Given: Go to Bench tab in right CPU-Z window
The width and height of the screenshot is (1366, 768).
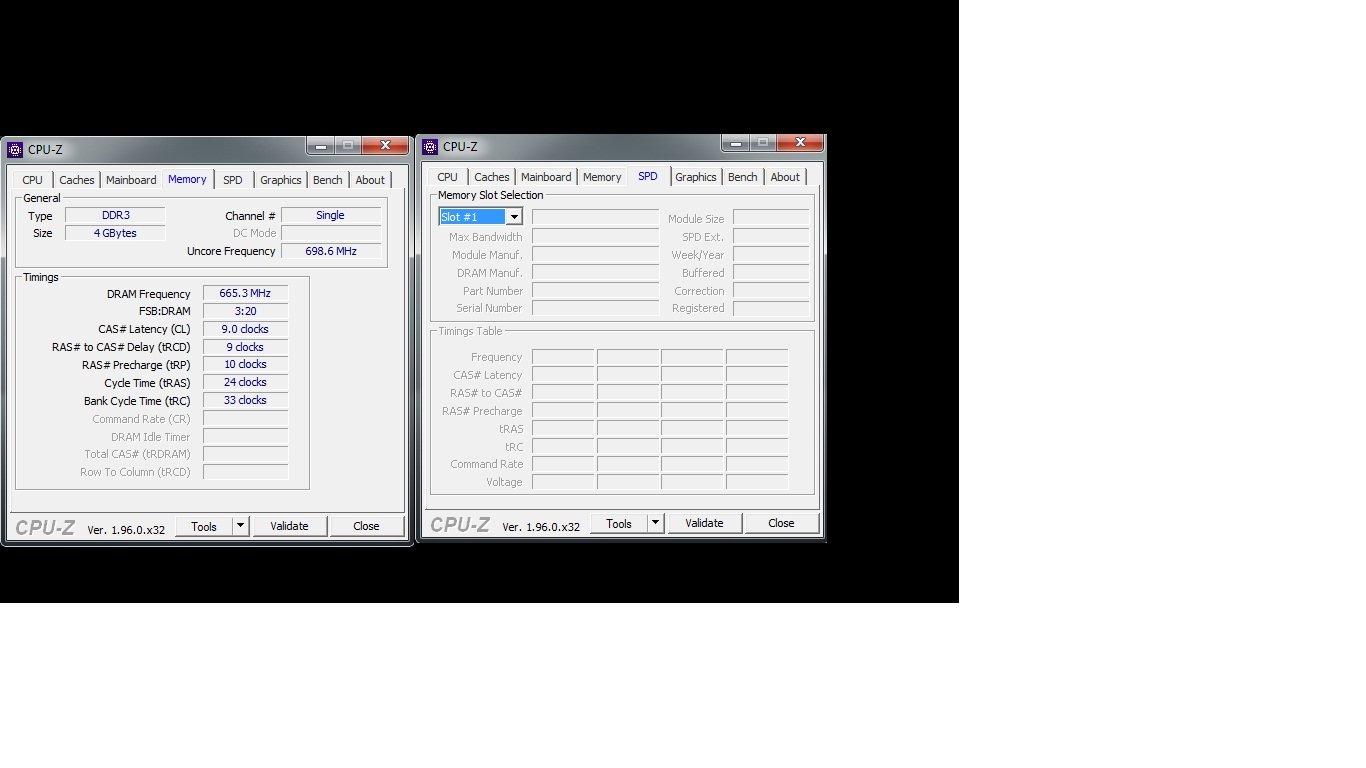Looking at the screenshot, I should coord(742,177).
